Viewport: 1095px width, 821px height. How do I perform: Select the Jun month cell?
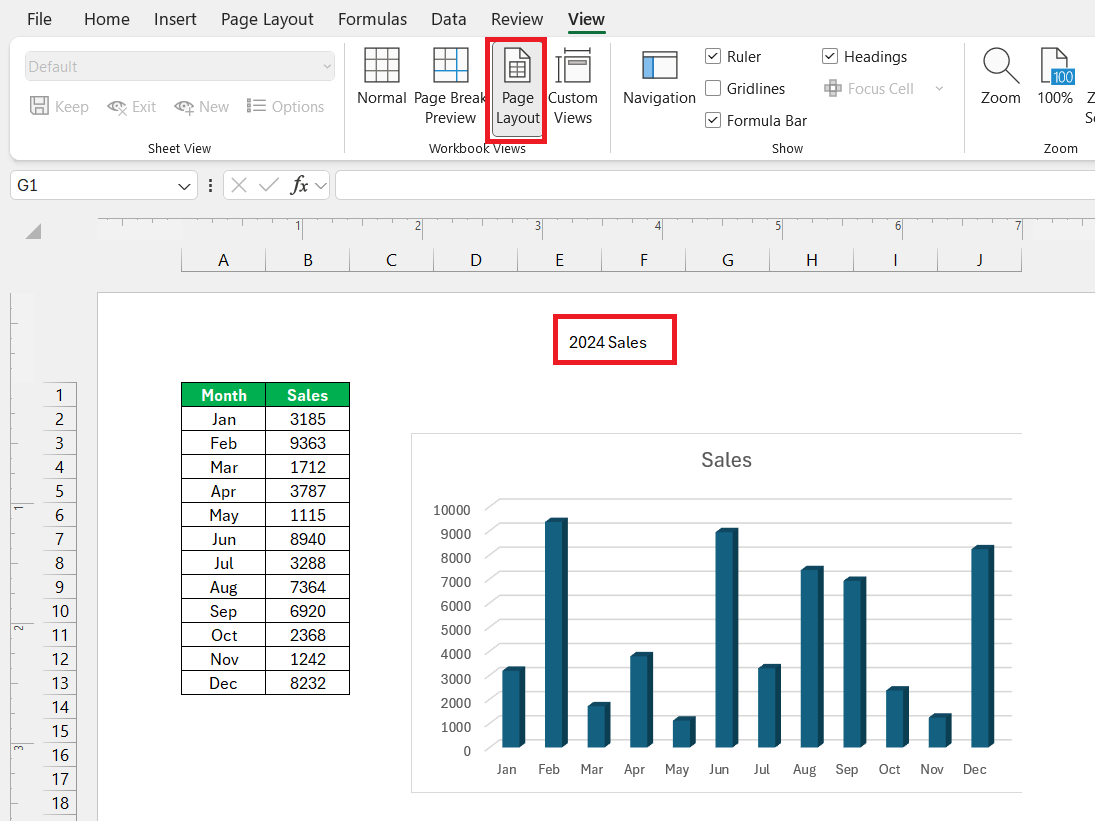coord(223,539)
